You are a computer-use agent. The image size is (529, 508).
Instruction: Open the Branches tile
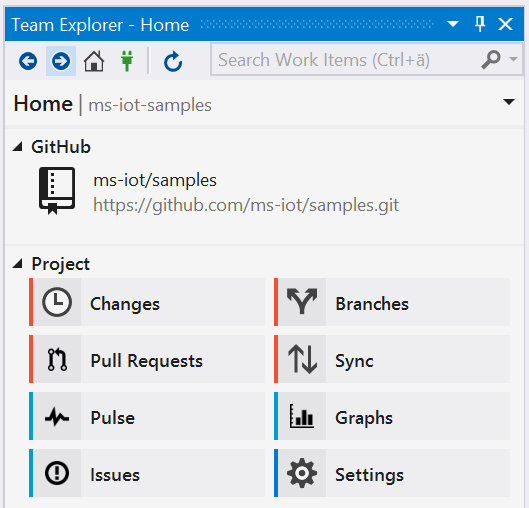(x=392, y=302)
